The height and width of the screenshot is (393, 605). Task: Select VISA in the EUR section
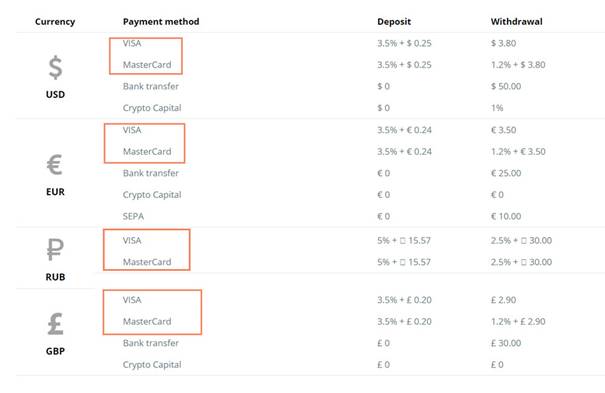pyautogui.click(x=132, y=130)
